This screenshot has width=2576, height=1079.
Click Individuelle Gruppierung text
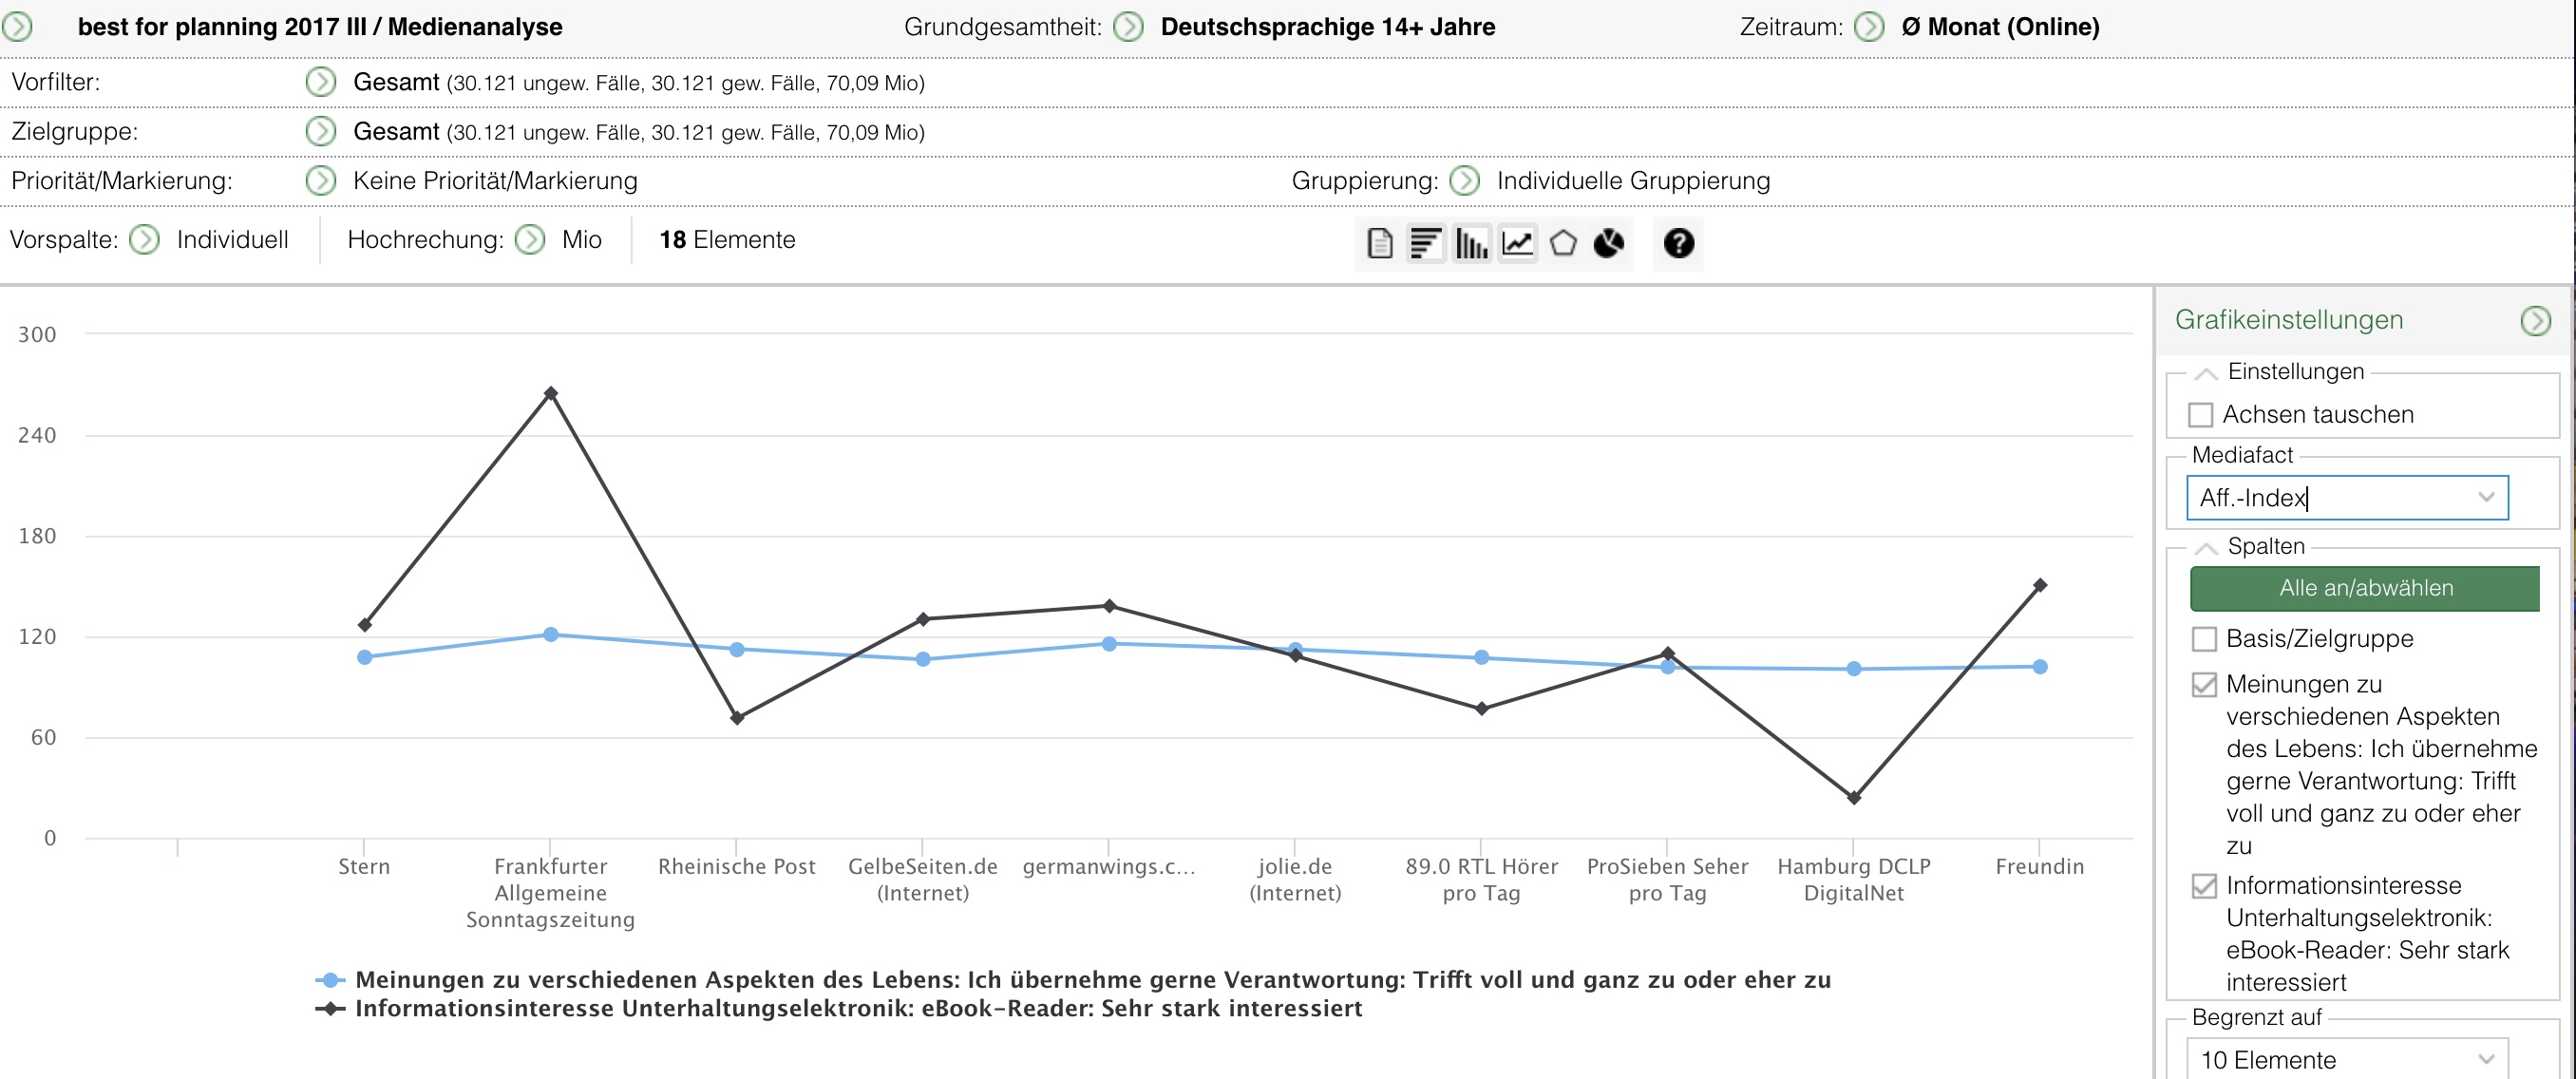pos(1633,181)
